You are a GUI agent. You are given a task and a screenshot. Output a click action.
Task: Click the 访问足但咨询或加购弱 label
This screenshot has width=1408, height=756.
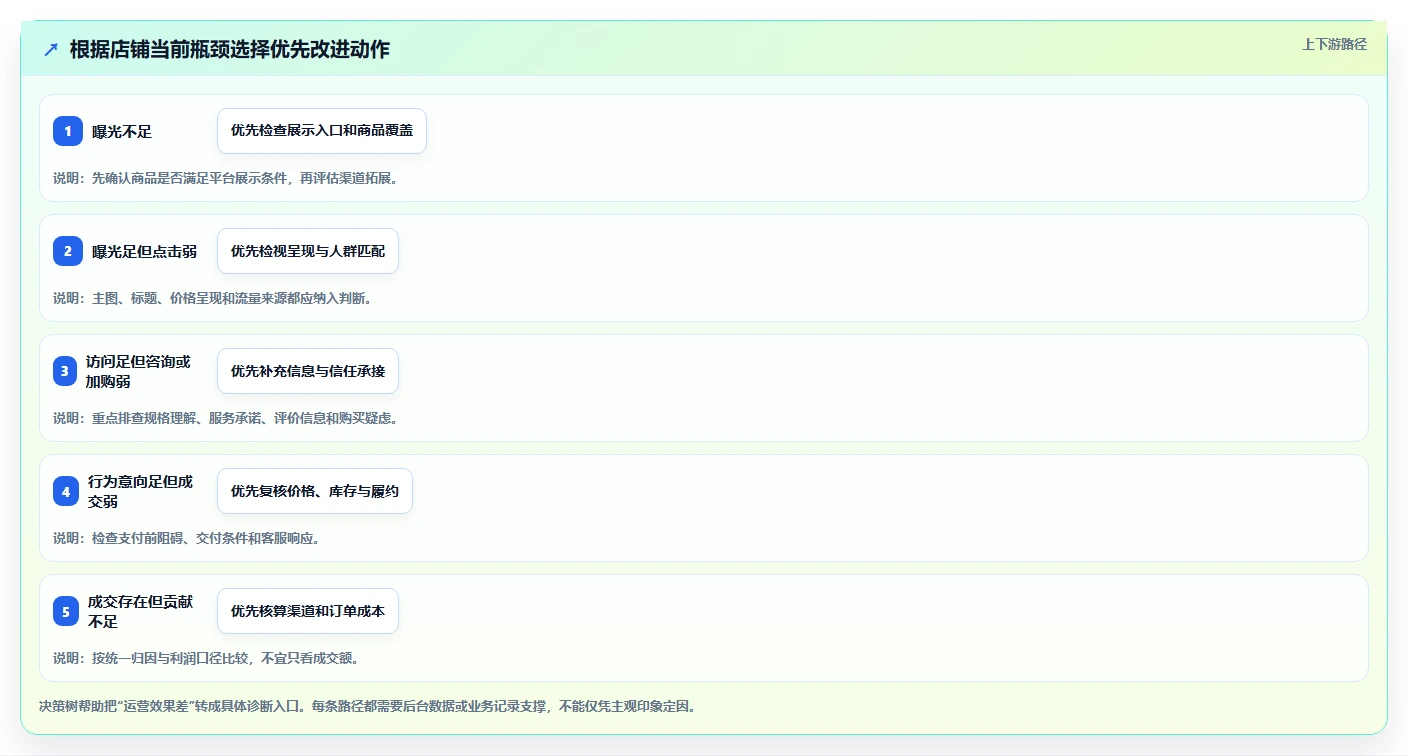[138, 371]
